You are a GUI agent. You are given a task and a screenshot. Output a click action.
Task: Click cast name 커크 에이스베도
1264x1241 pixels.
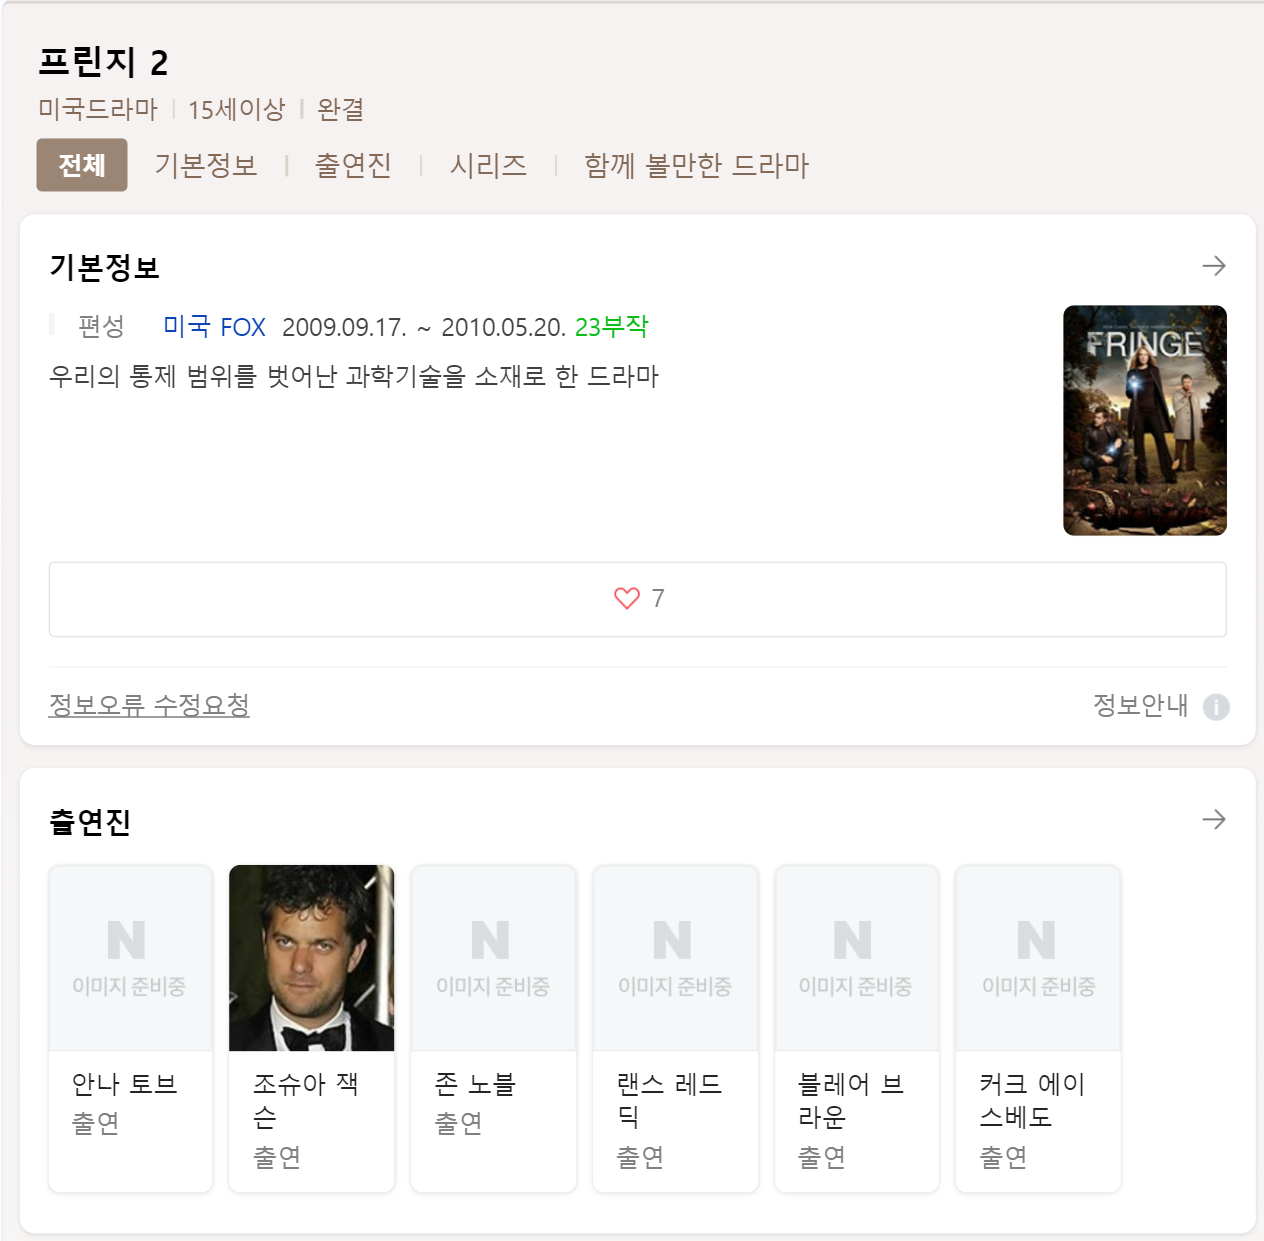(1032, 1100)
